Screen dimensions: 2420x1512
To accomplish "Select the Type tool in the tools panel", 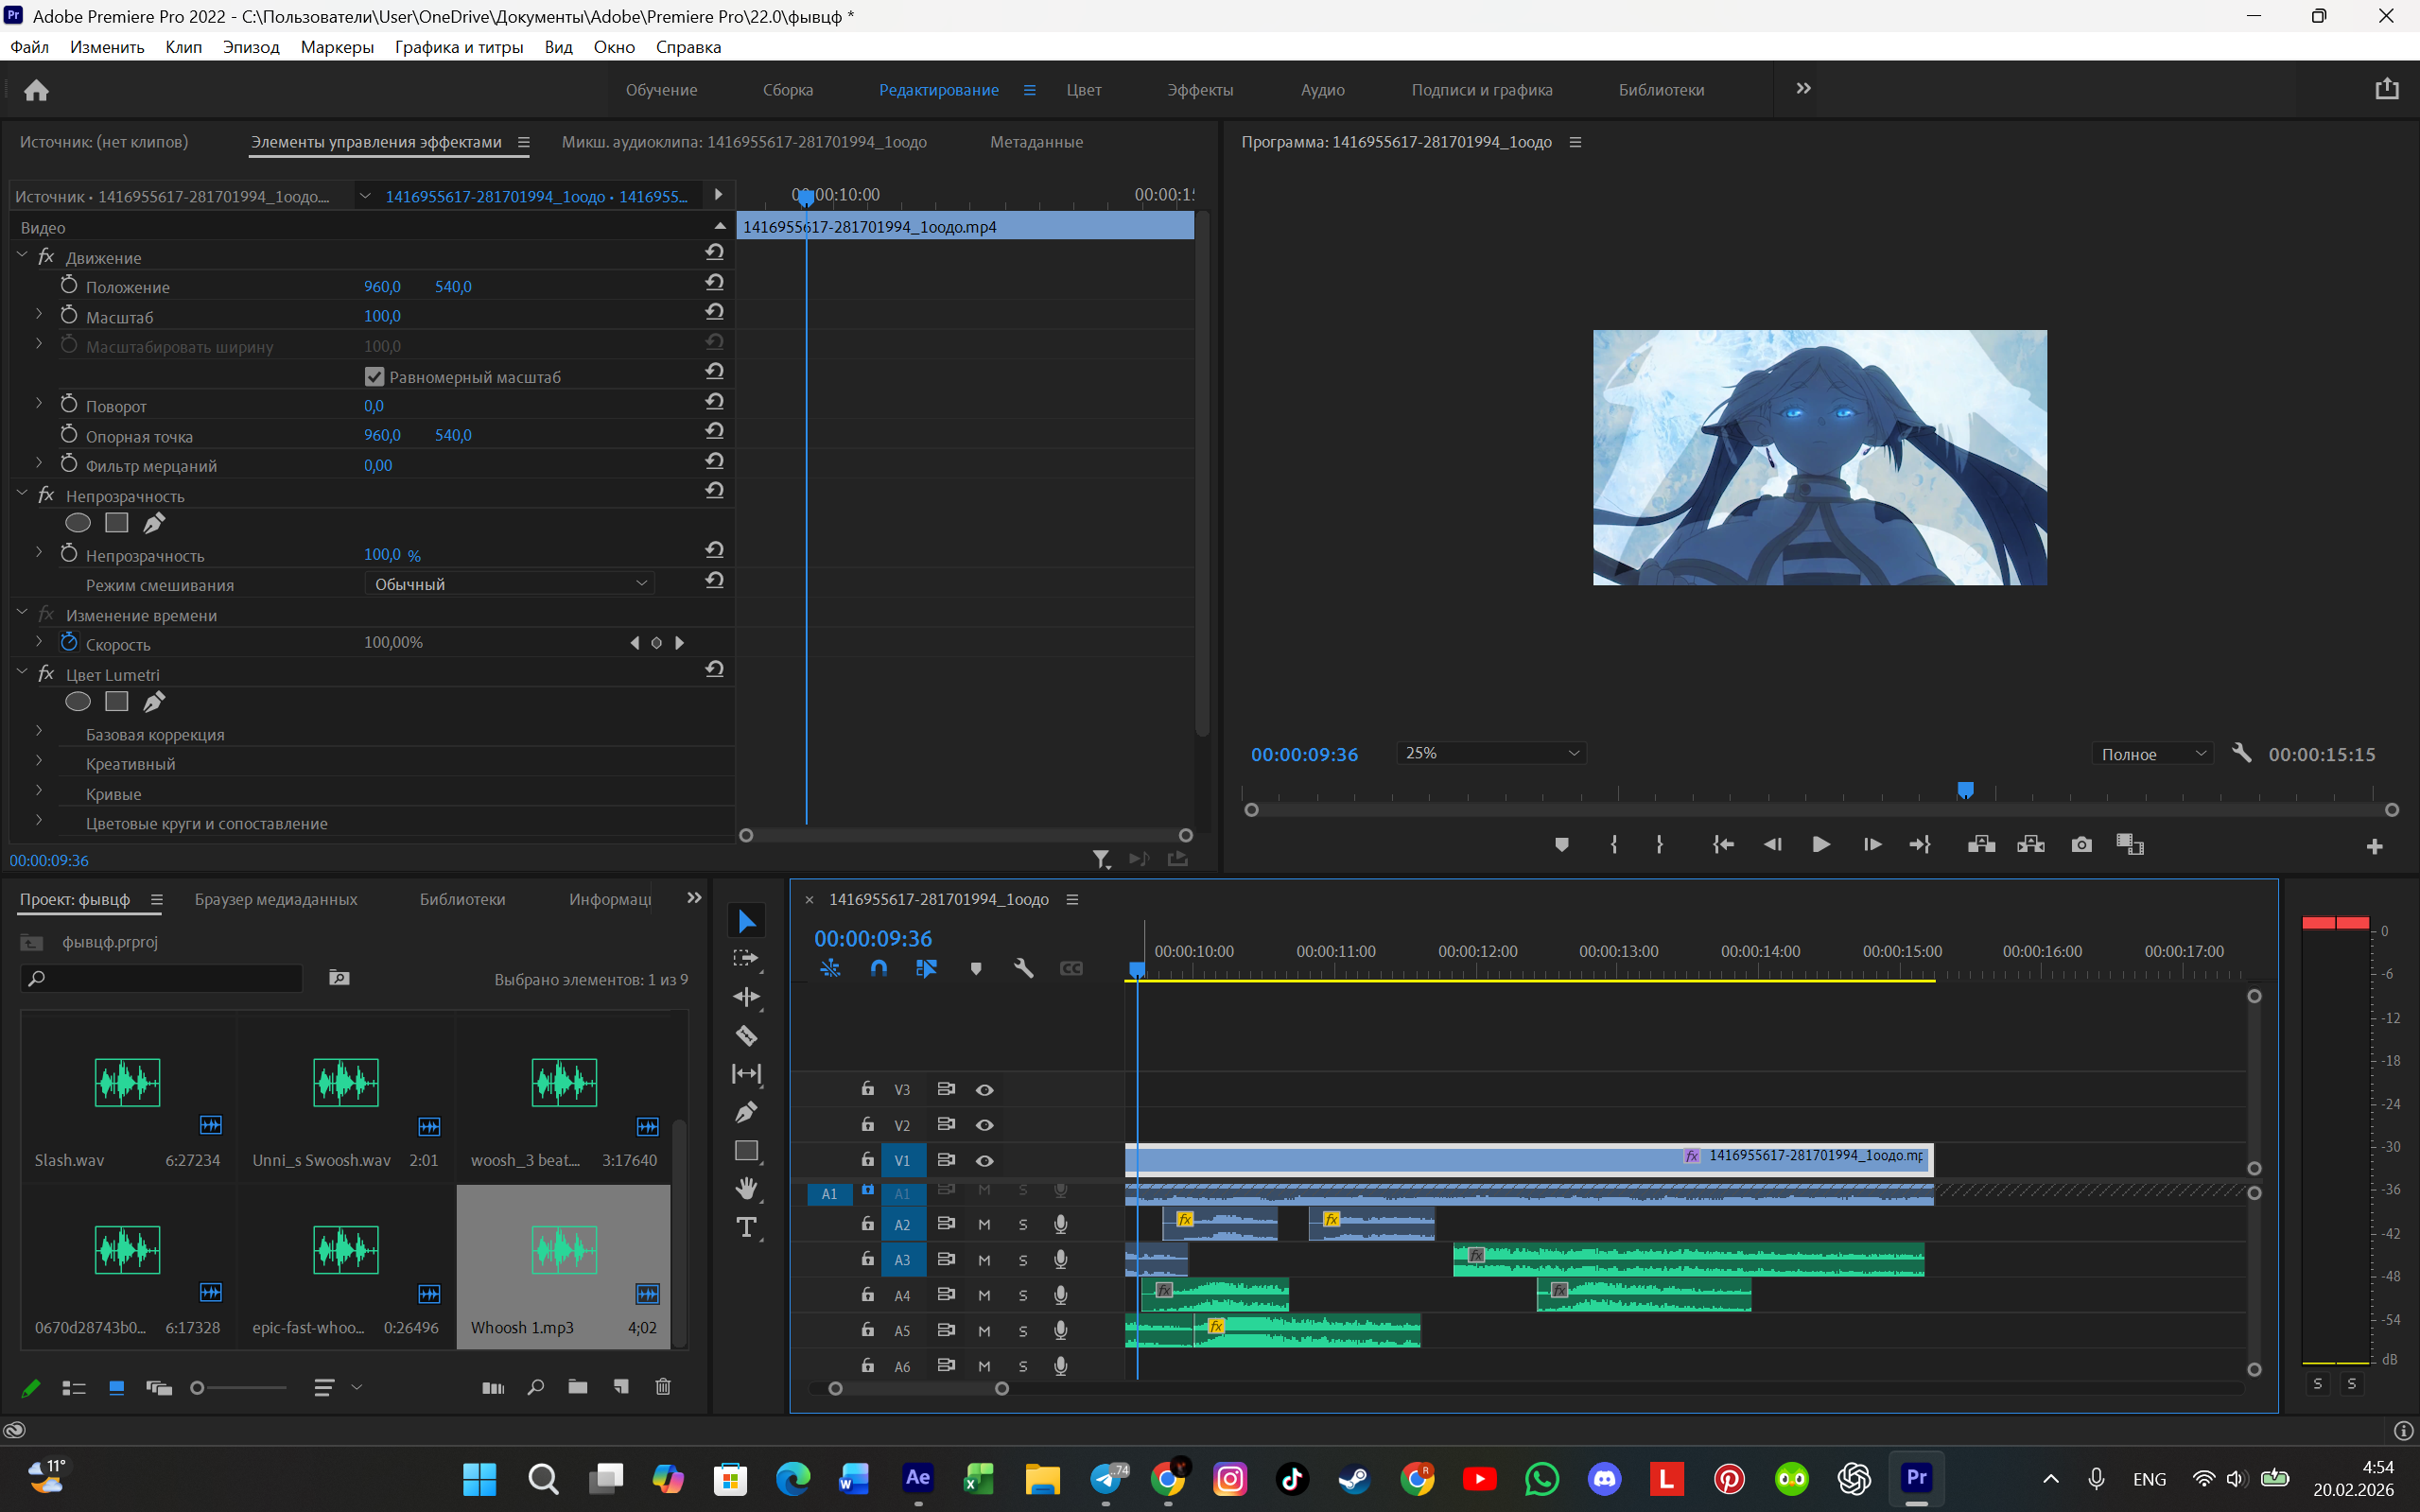I will point(746,1228).
